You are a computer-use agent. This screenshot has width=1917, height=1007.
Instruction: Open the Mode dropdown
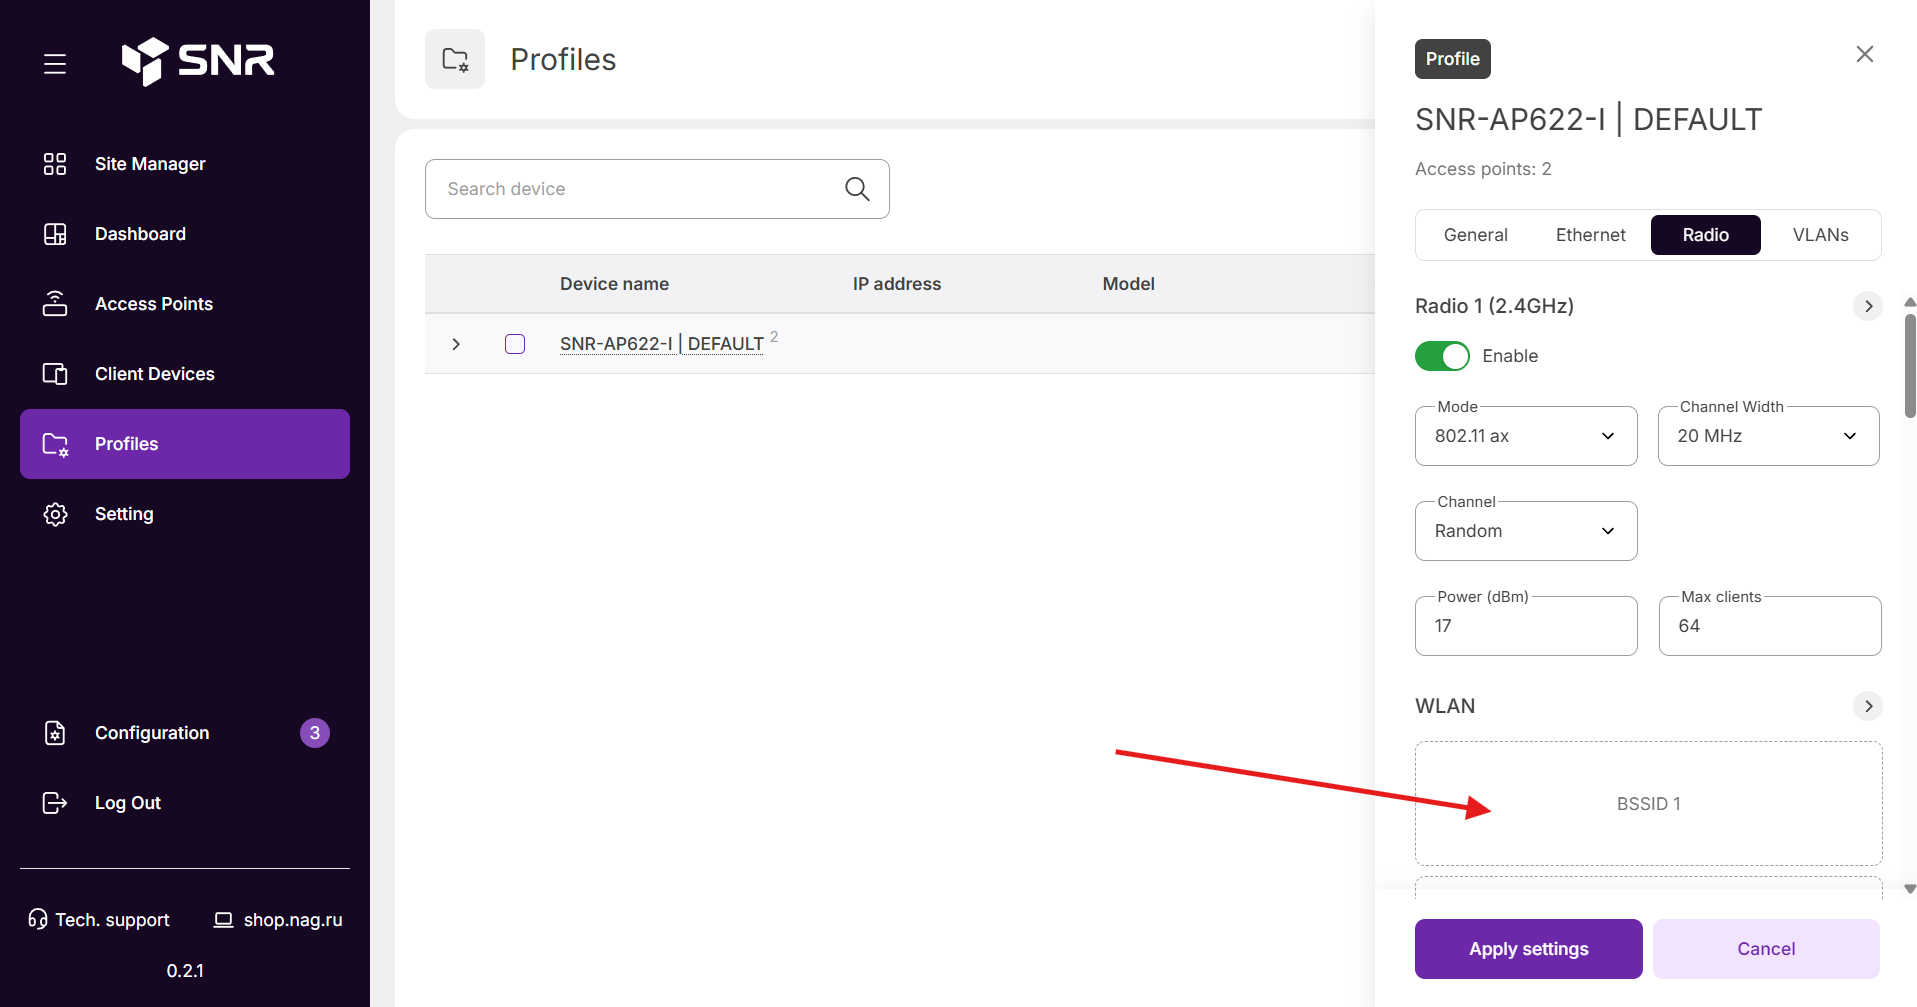click(x=1526, y=436)
